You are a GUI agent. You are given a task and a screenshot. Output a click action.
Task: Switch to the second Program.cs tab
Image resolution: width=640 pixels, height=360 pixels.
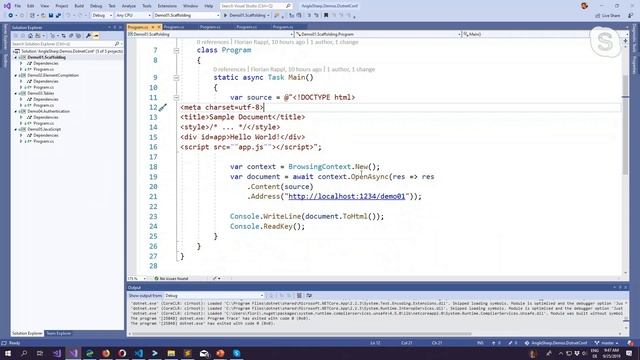(174, 27)
